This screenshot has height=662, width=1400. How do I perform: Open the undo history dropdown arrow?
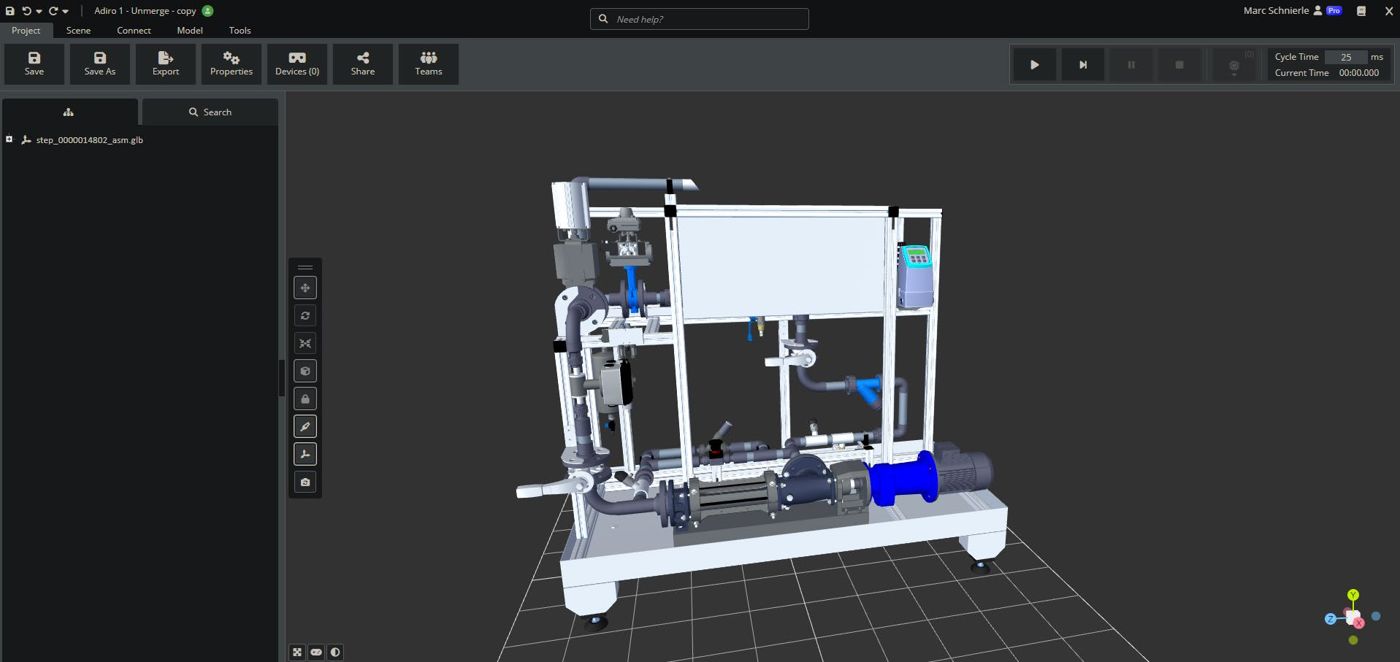click(39, 11)
